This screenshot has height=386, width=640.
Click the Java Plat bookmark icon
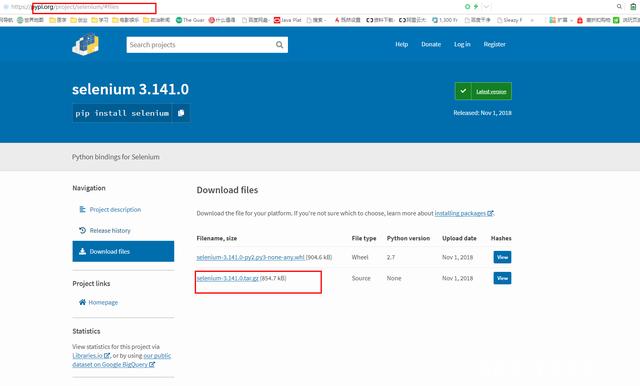pos(277,20)
